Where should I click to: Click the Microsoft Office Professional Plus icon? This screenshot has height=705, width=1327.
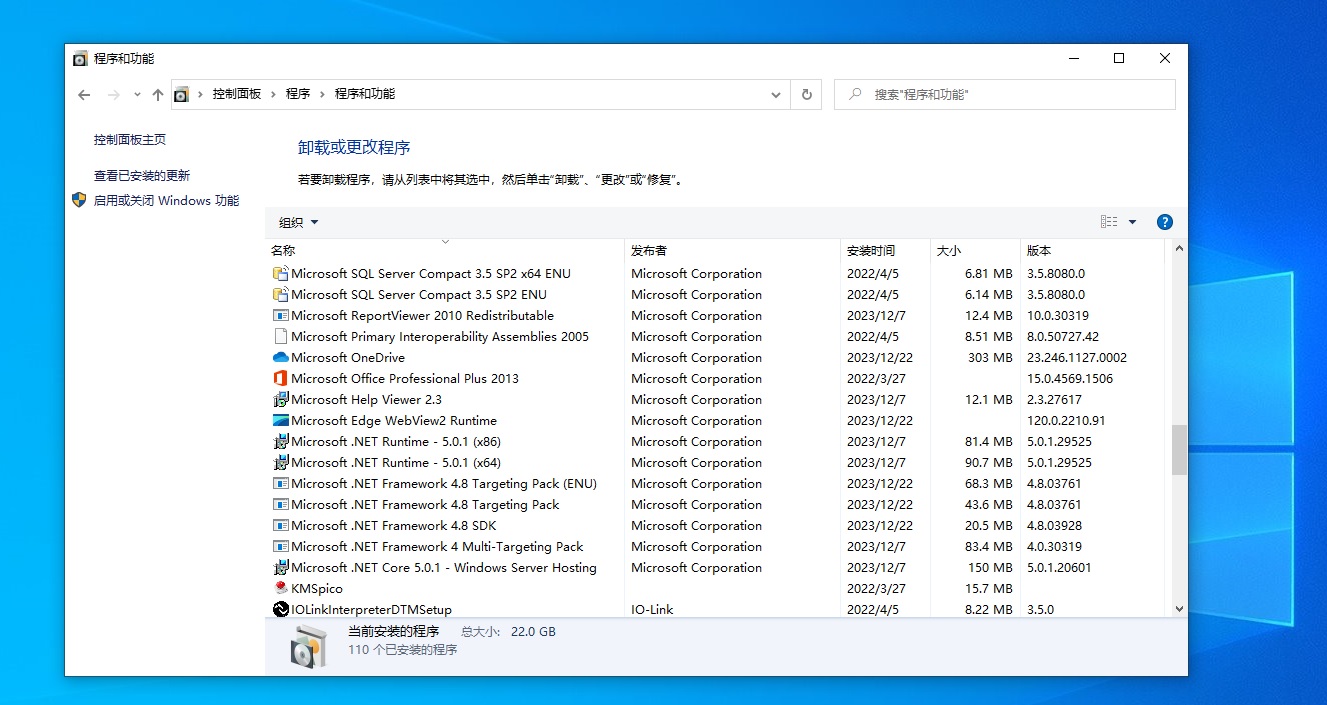click(x=280, y=378)
